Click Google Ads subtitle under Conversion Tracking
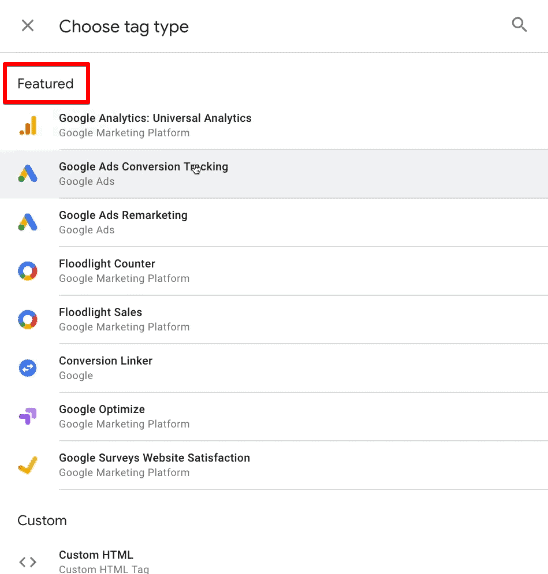This screenshot has width=548, height=574. pyautogui.click(x=87, y=181)
